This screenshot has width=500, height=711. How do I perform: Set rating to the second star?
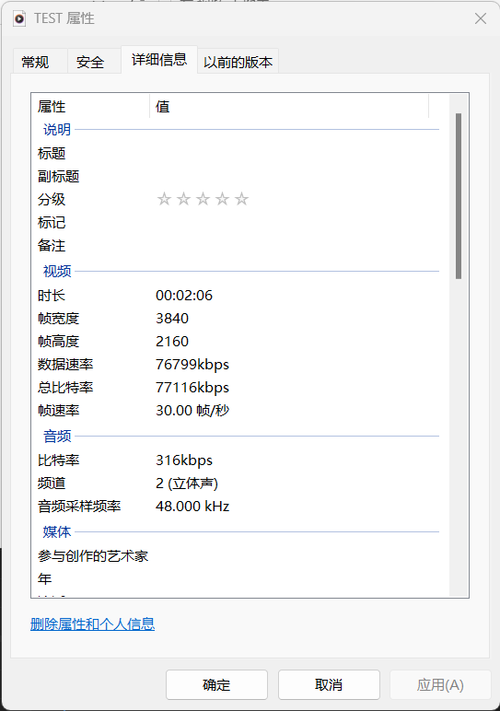coord(184,199)
